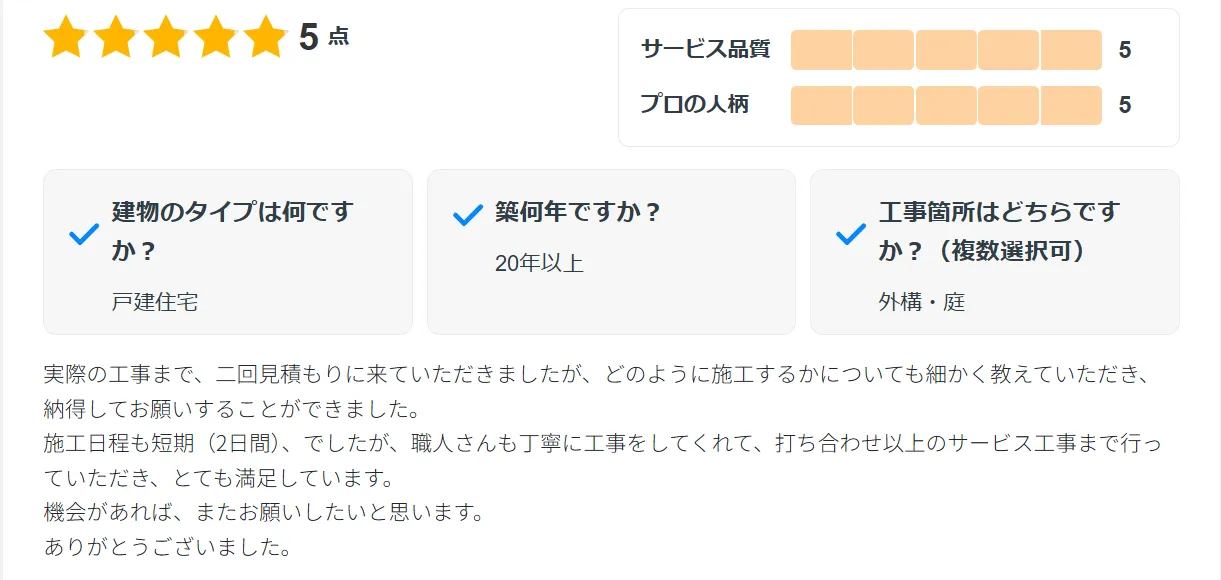
Task: Click the fourth yellow rating star
Action: click(x=215, y=38)
